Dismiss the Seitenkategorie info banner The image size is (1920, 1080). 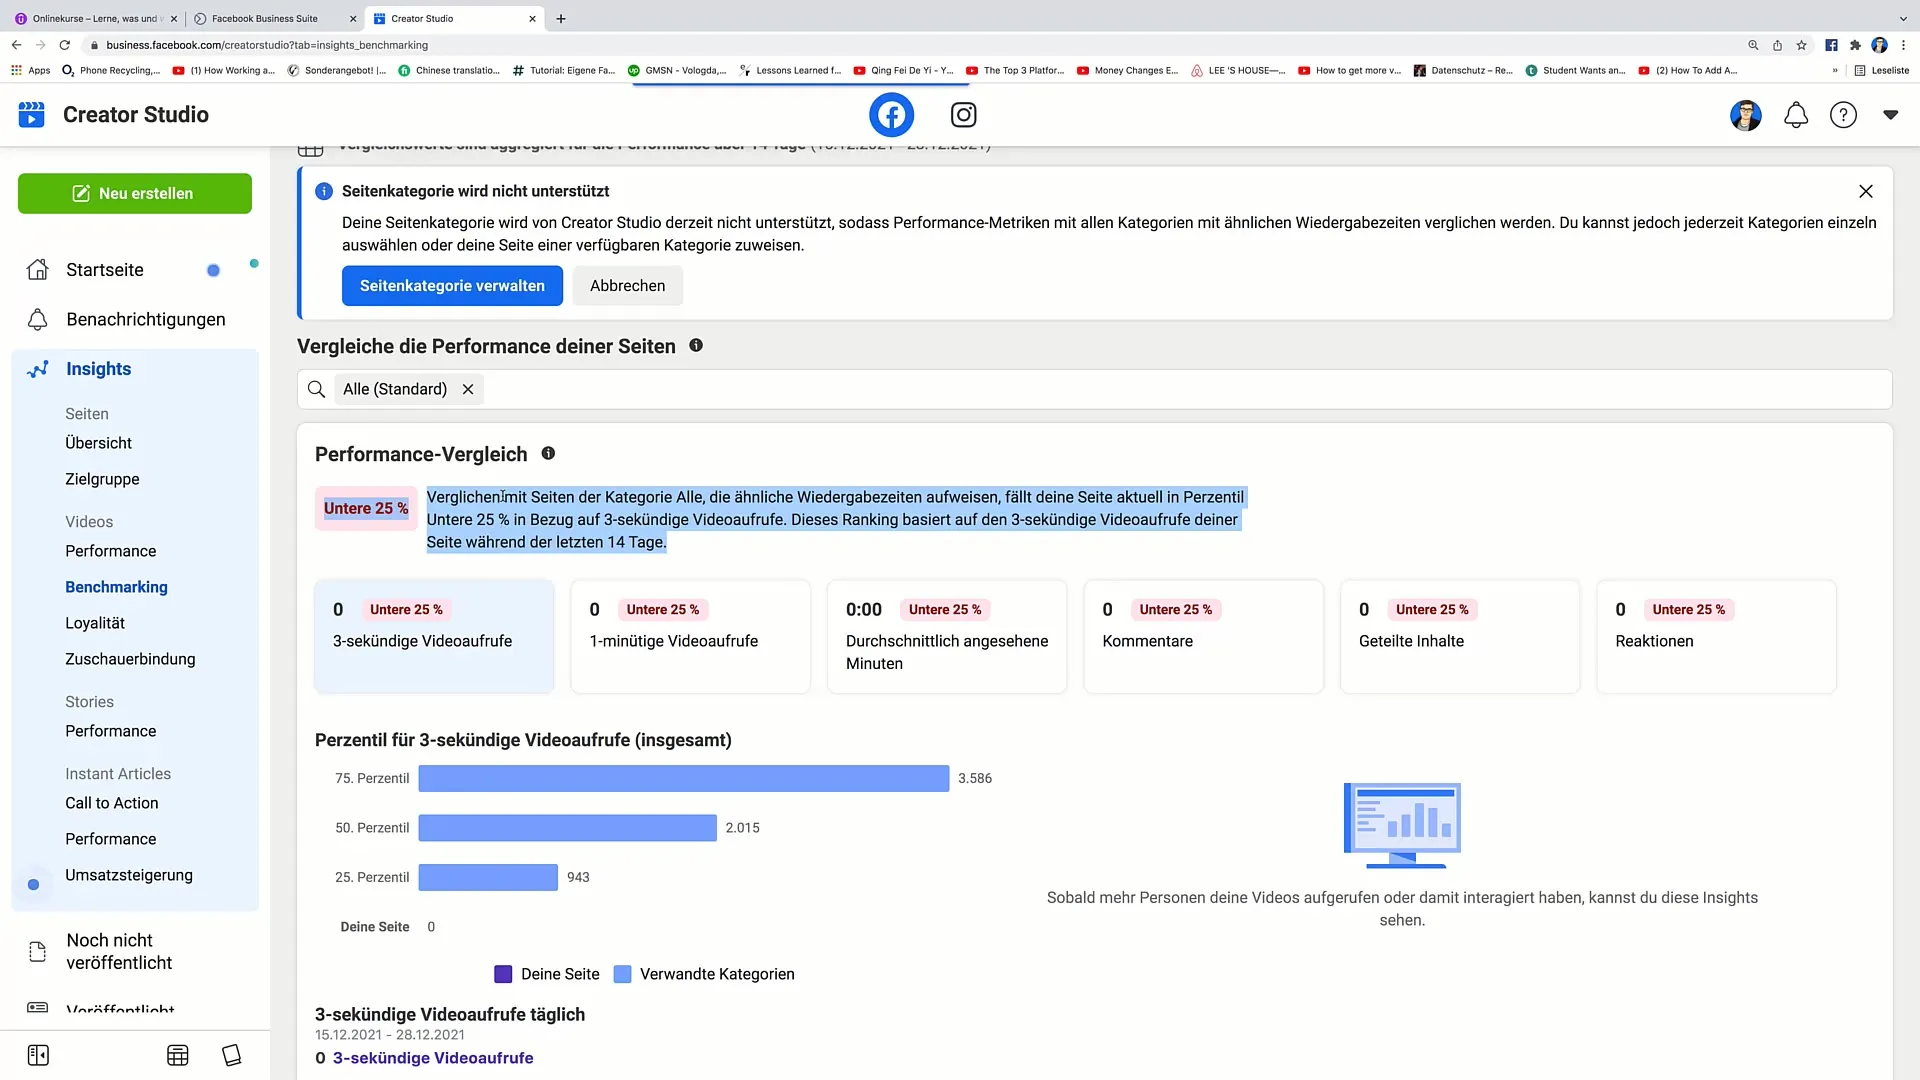(1865, 191)
